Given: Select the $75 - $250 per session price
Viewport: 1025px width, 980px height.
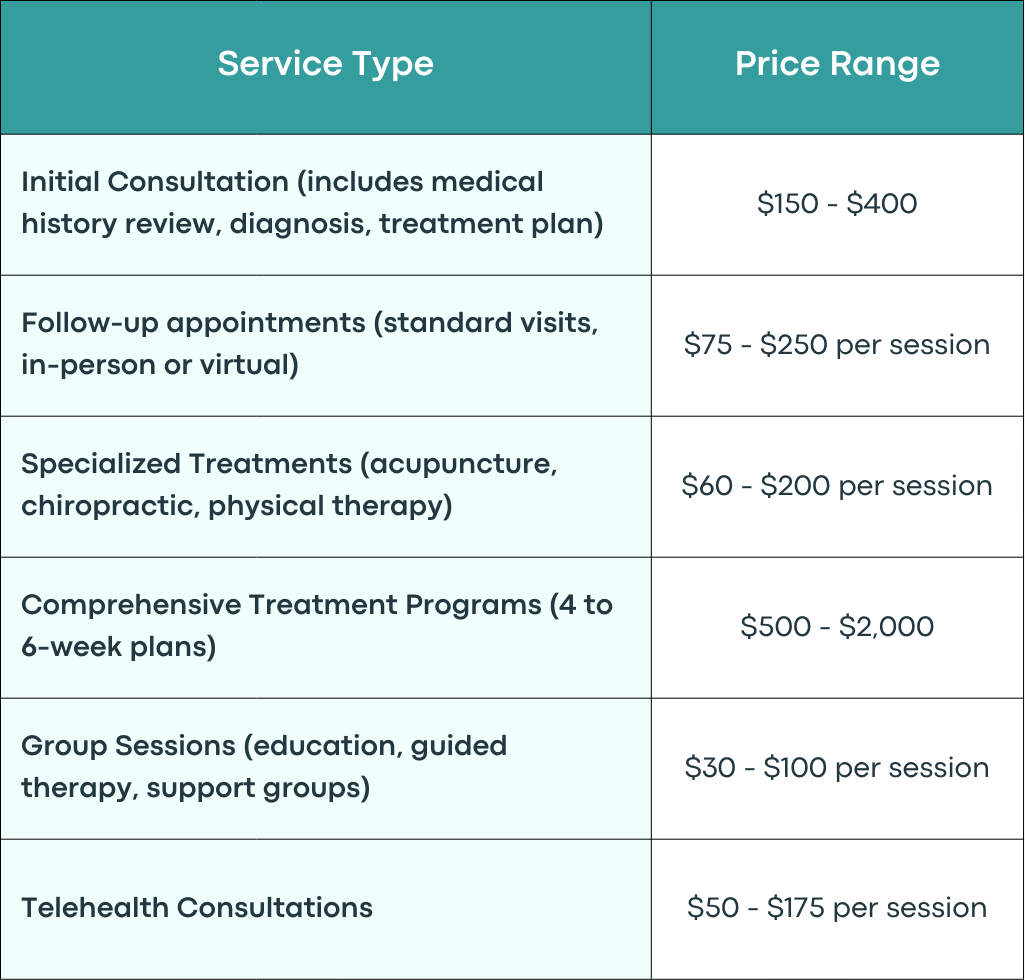Looking at the screenshot, I should click(x=837, y=345).
